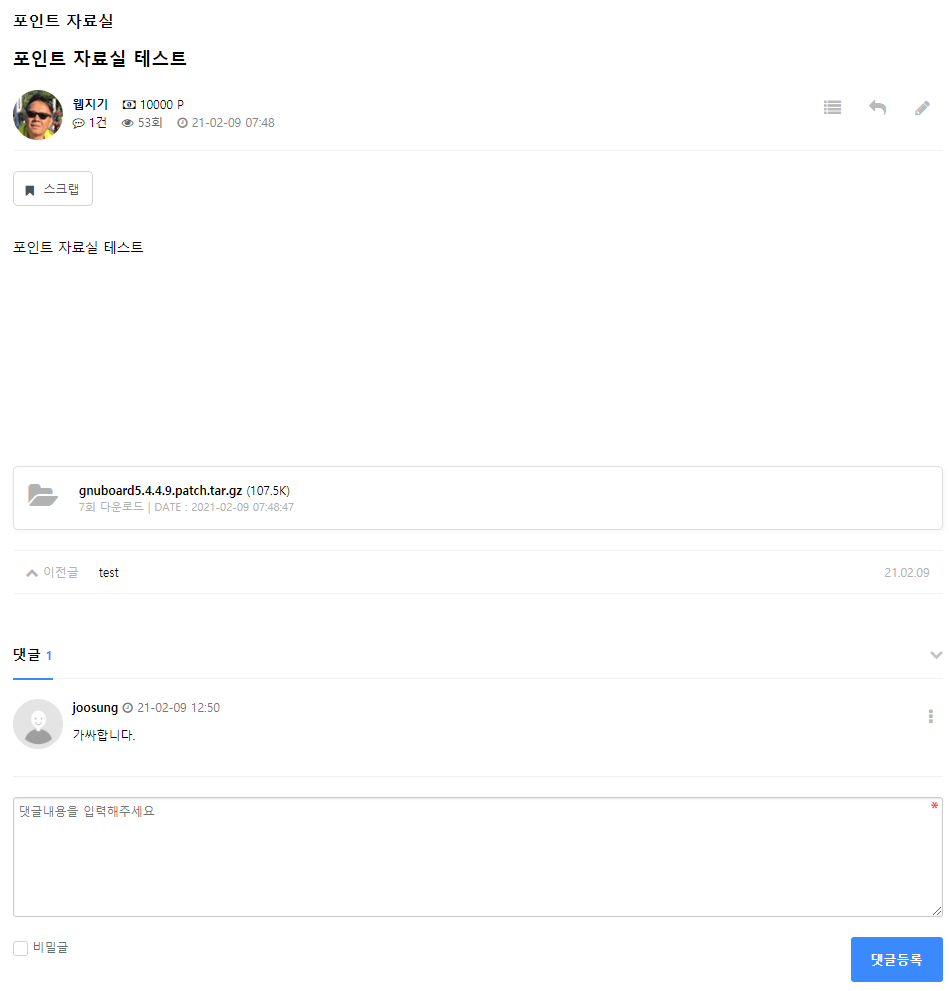Check the 비밀글 secret comment checkbox
949x991 pixels.
pyautogui.click(x=20, y=948)
